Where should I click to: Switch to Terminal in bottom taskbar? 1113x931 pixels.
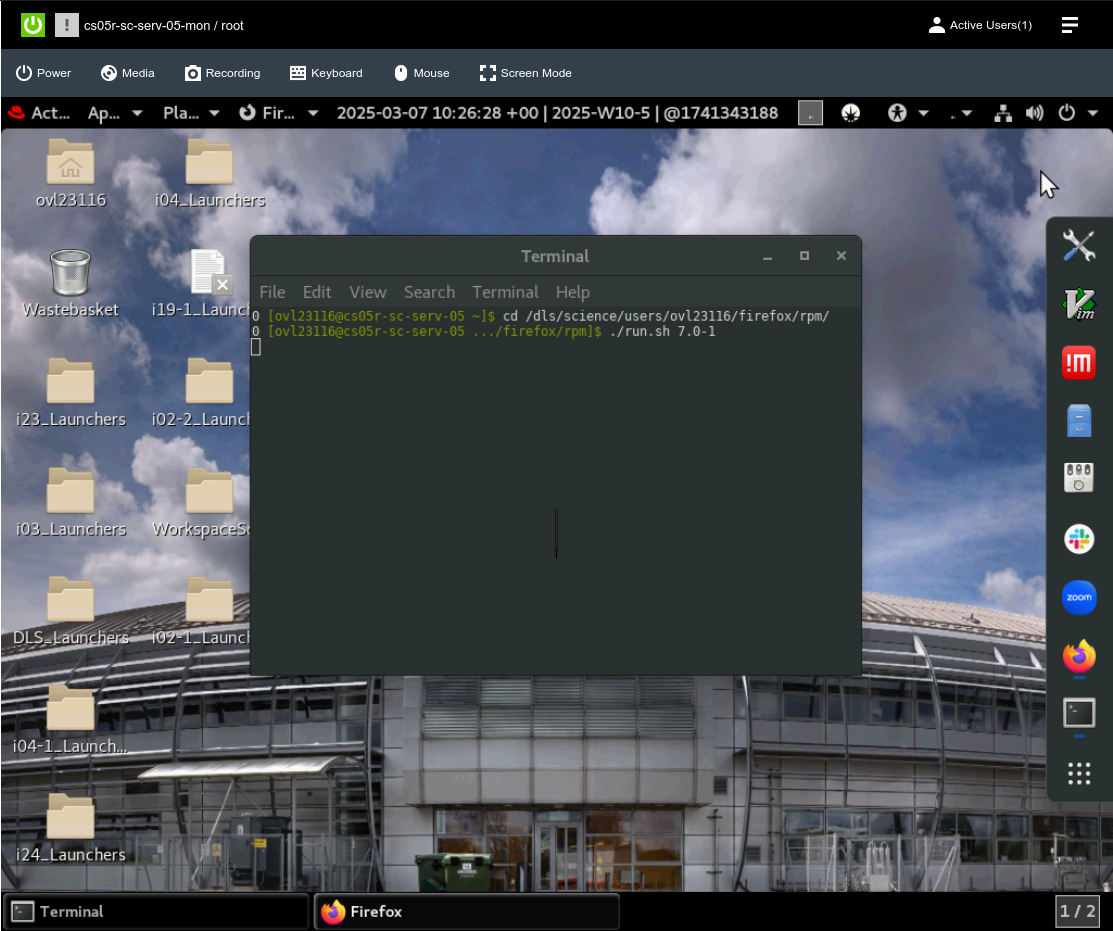(x=156, y=912)
